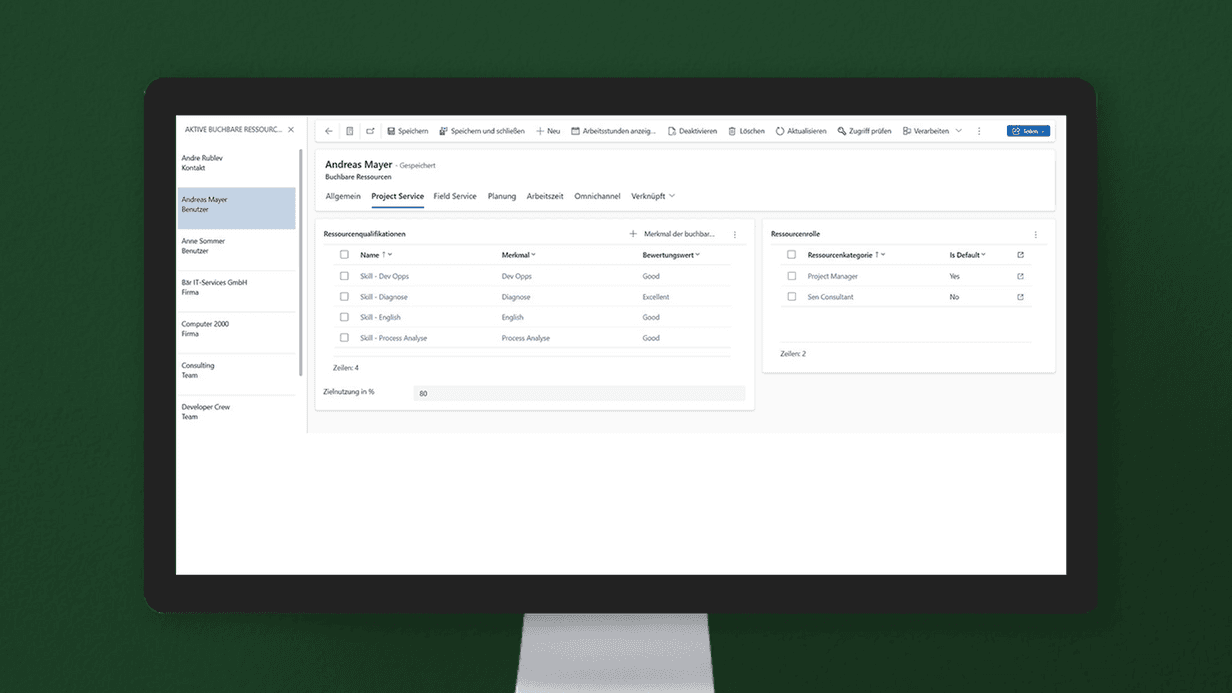
Task: Open the Bewertungswert column header dropdown
Action: [698, 255]
